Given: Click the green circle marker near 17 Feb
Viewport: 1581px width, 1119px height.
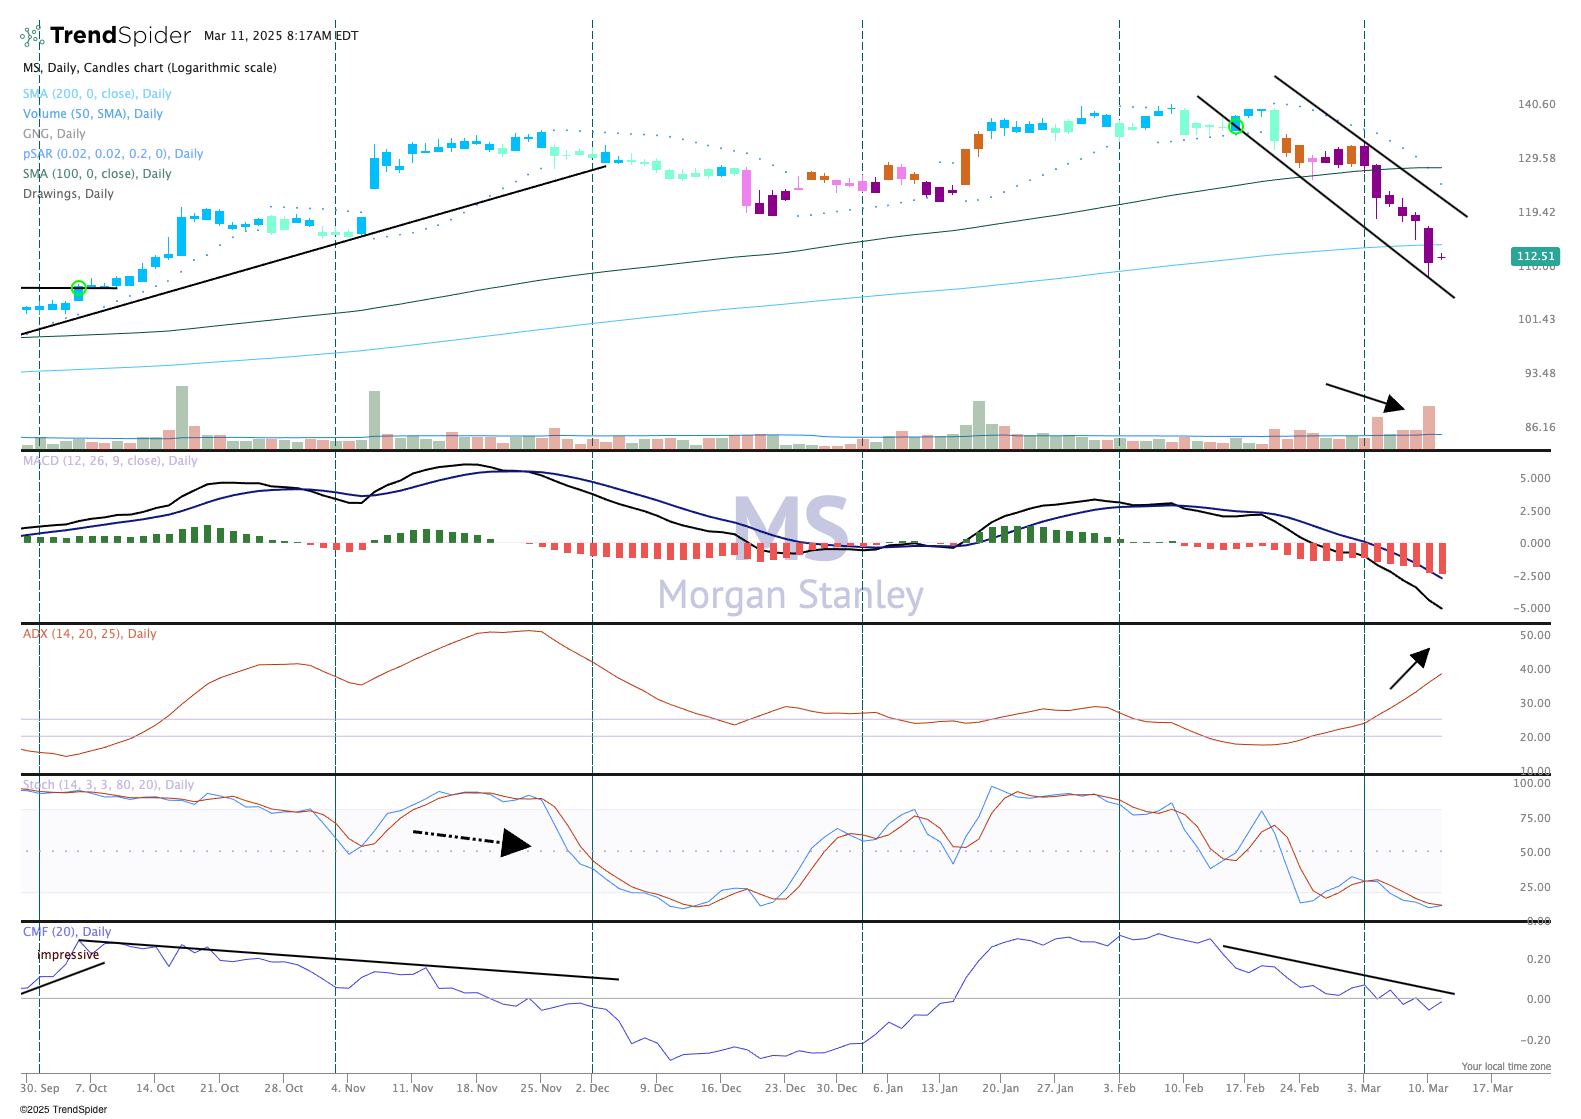Looking at the screenshot, I should [1236, 125].
